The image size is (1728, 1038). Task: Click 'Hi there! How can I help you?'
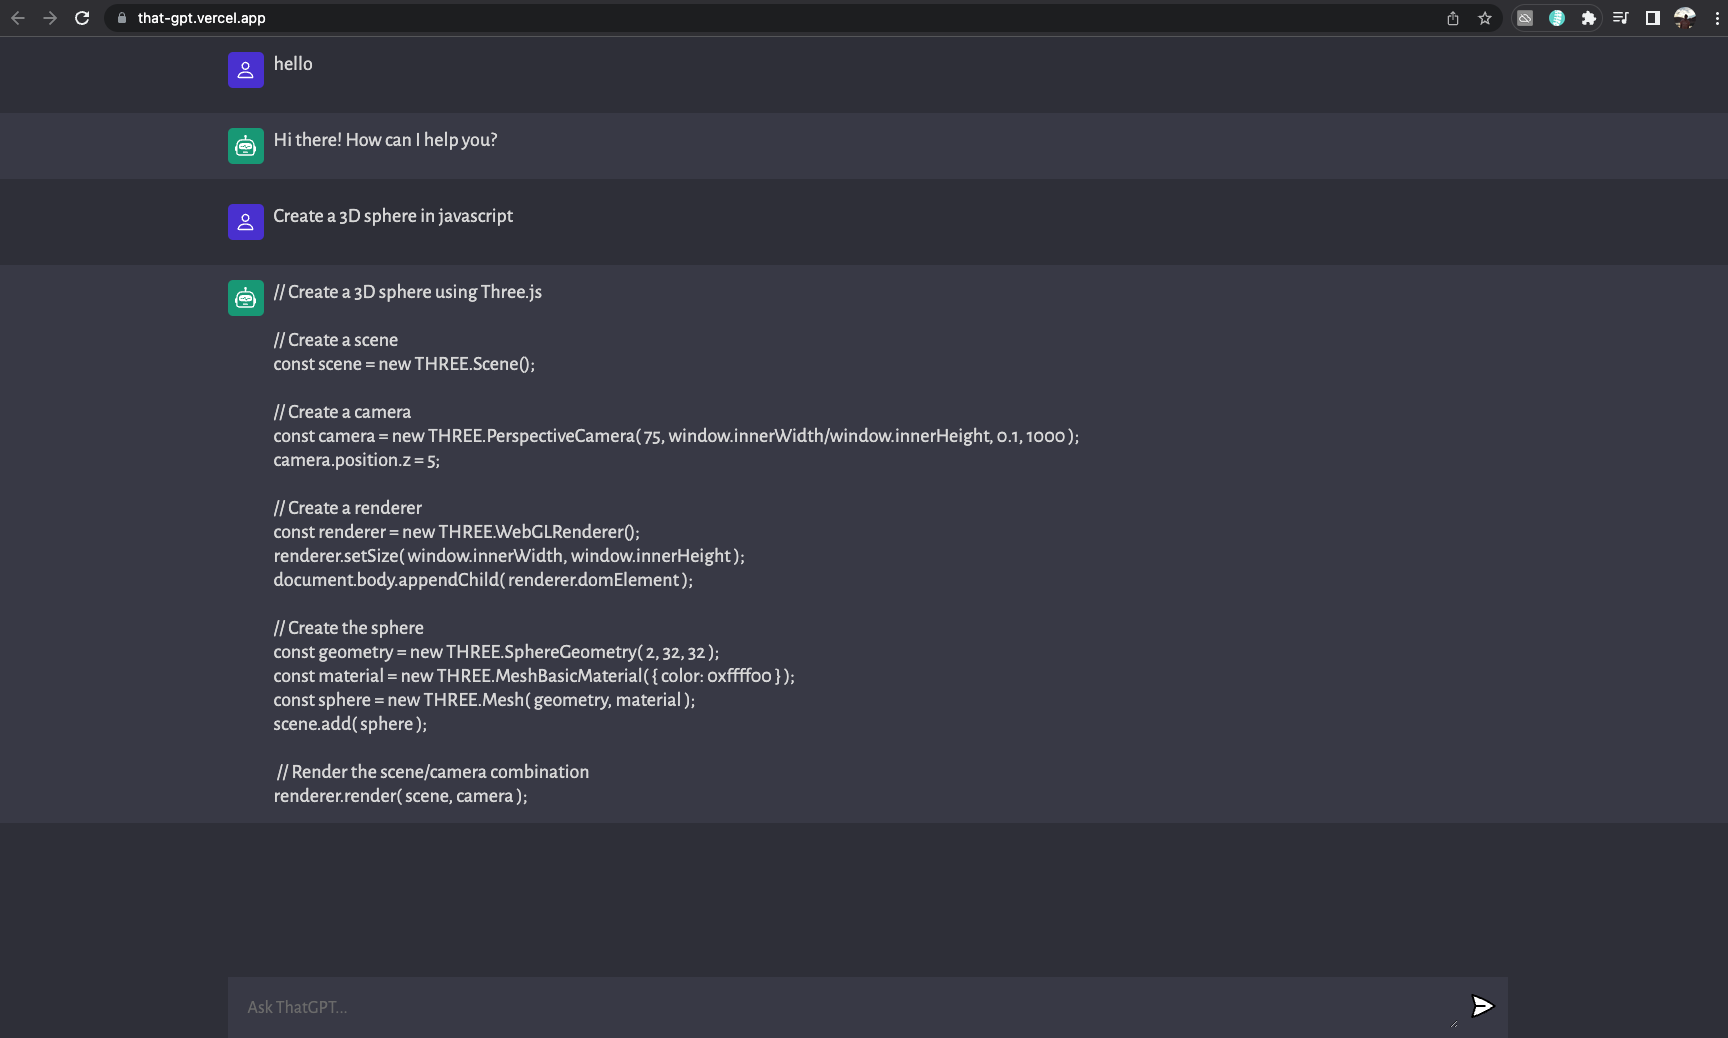385,140
